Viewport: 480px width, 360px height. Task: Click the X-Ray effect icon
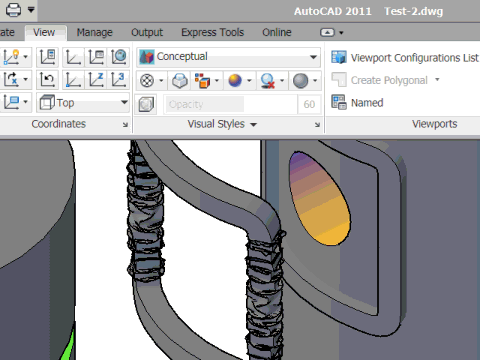180,81
